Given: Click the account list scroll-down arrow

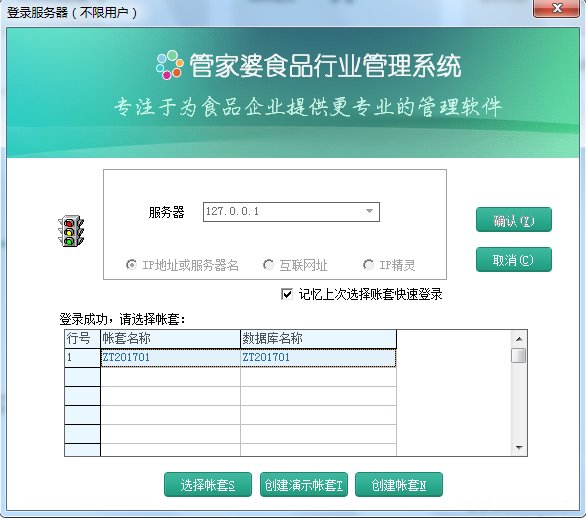Looking at the screenshot, I should coord(519,447).
